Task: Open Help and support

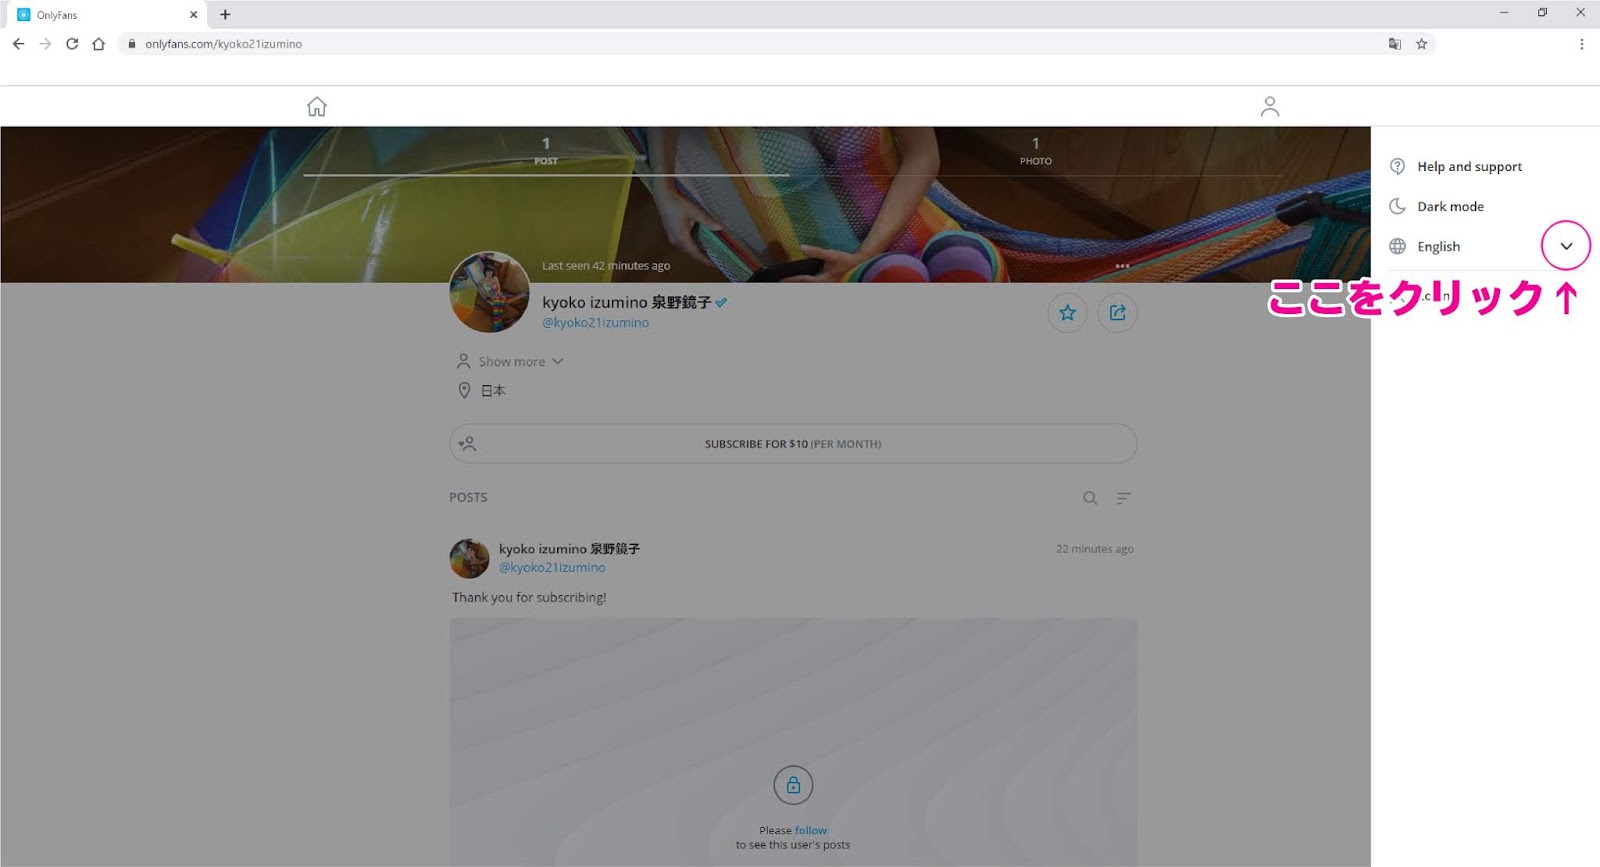Action: coord(1469,166)
